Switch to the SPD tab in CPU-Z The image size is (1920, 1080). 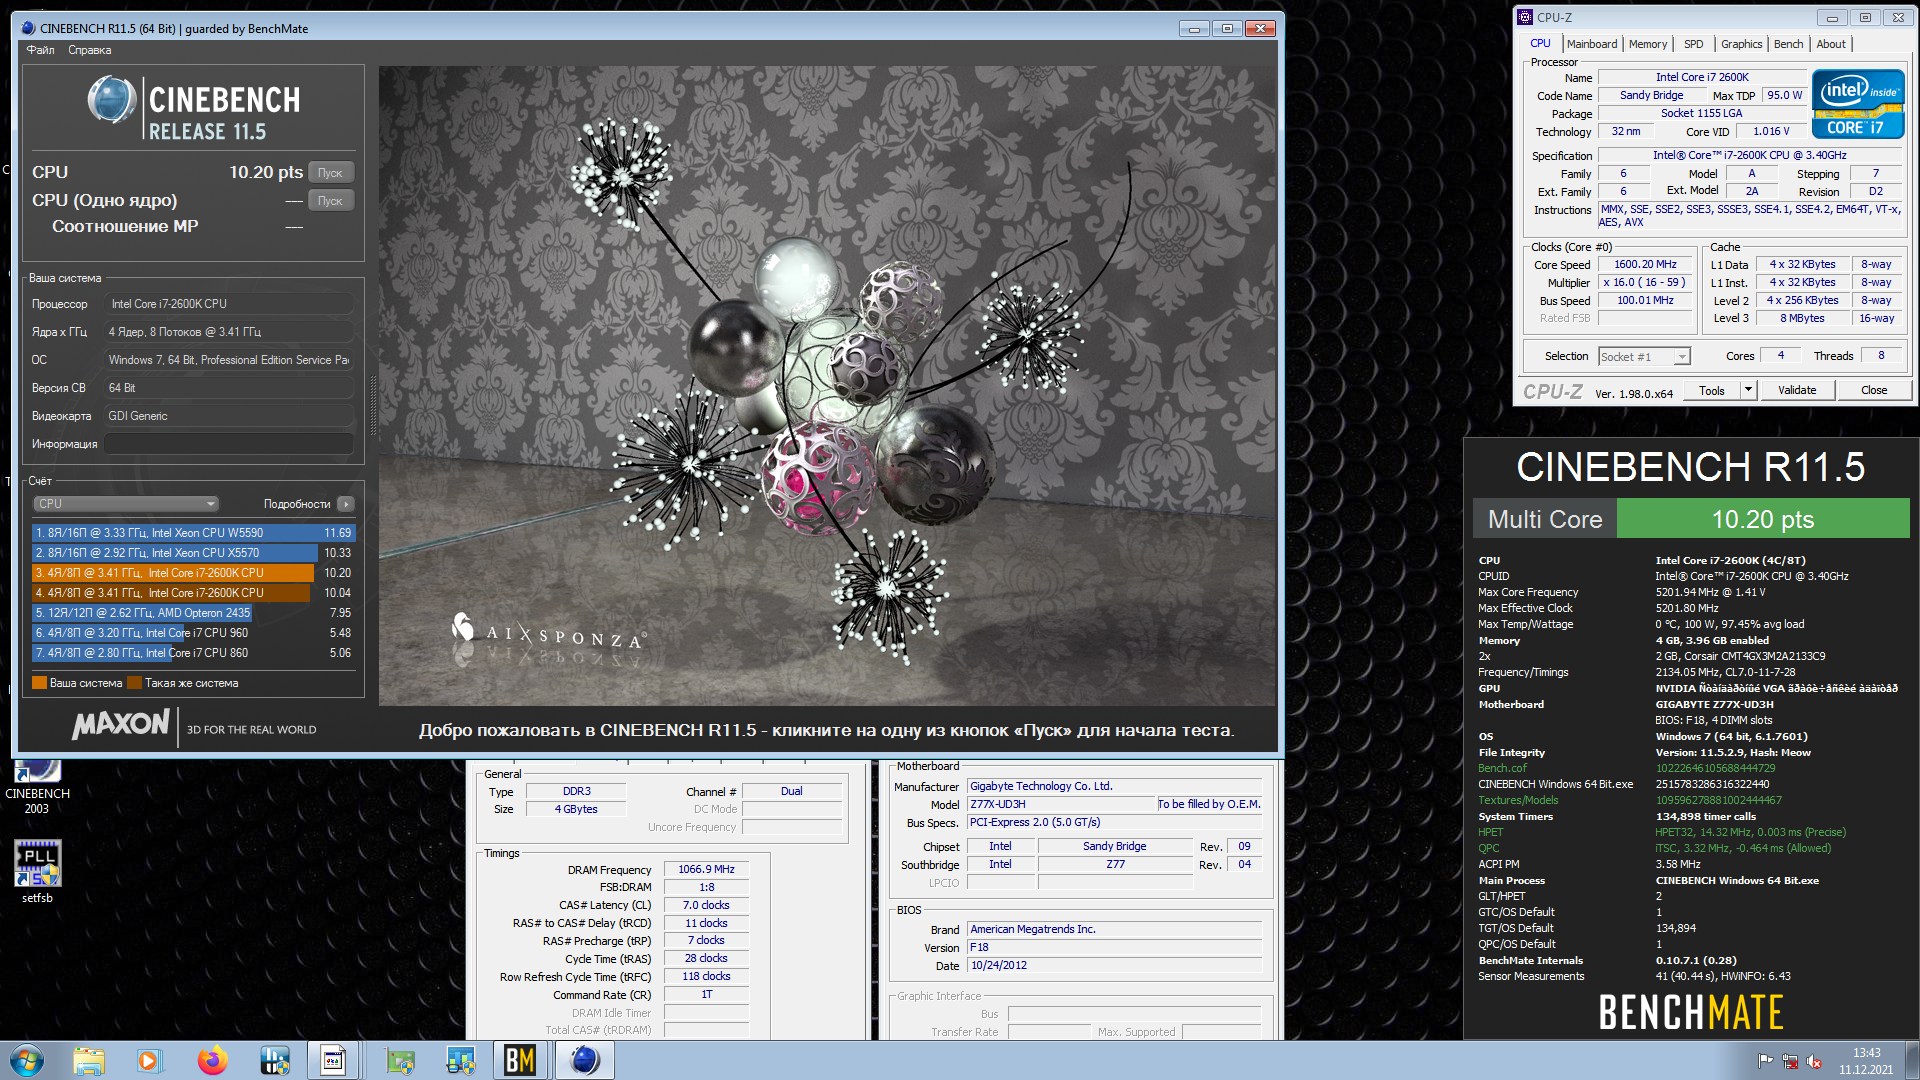pos(1693,44)
